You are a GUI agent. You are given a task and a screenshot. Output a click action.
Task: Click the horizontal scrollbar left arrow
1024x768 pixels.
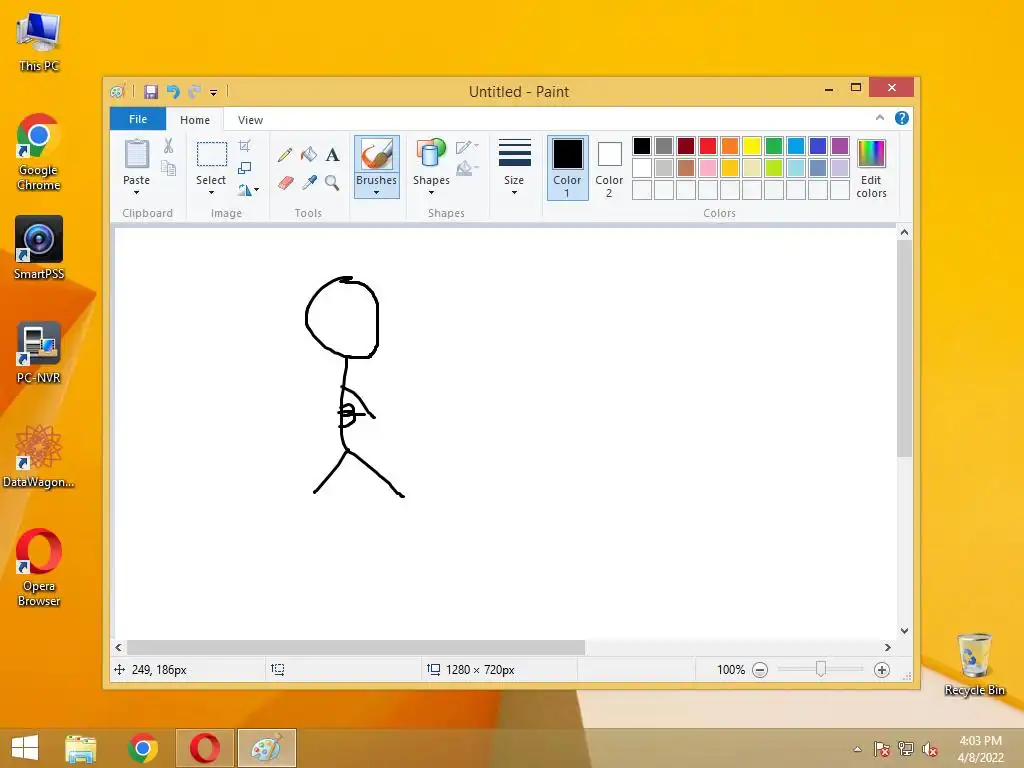(x=118, y=647)
